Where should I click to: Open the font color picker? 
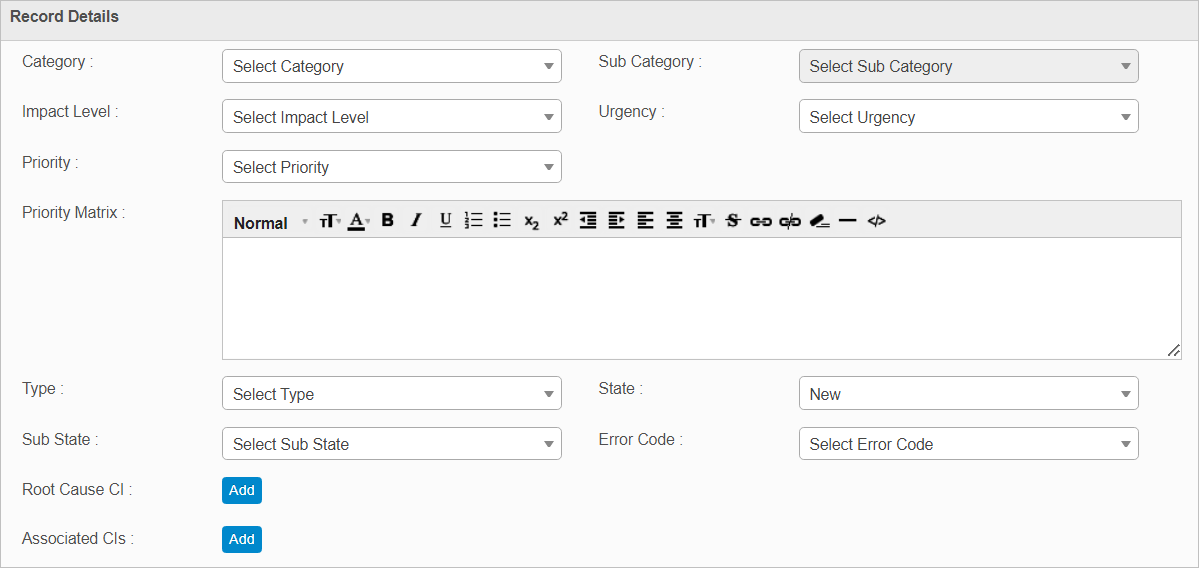coord(358,221)
